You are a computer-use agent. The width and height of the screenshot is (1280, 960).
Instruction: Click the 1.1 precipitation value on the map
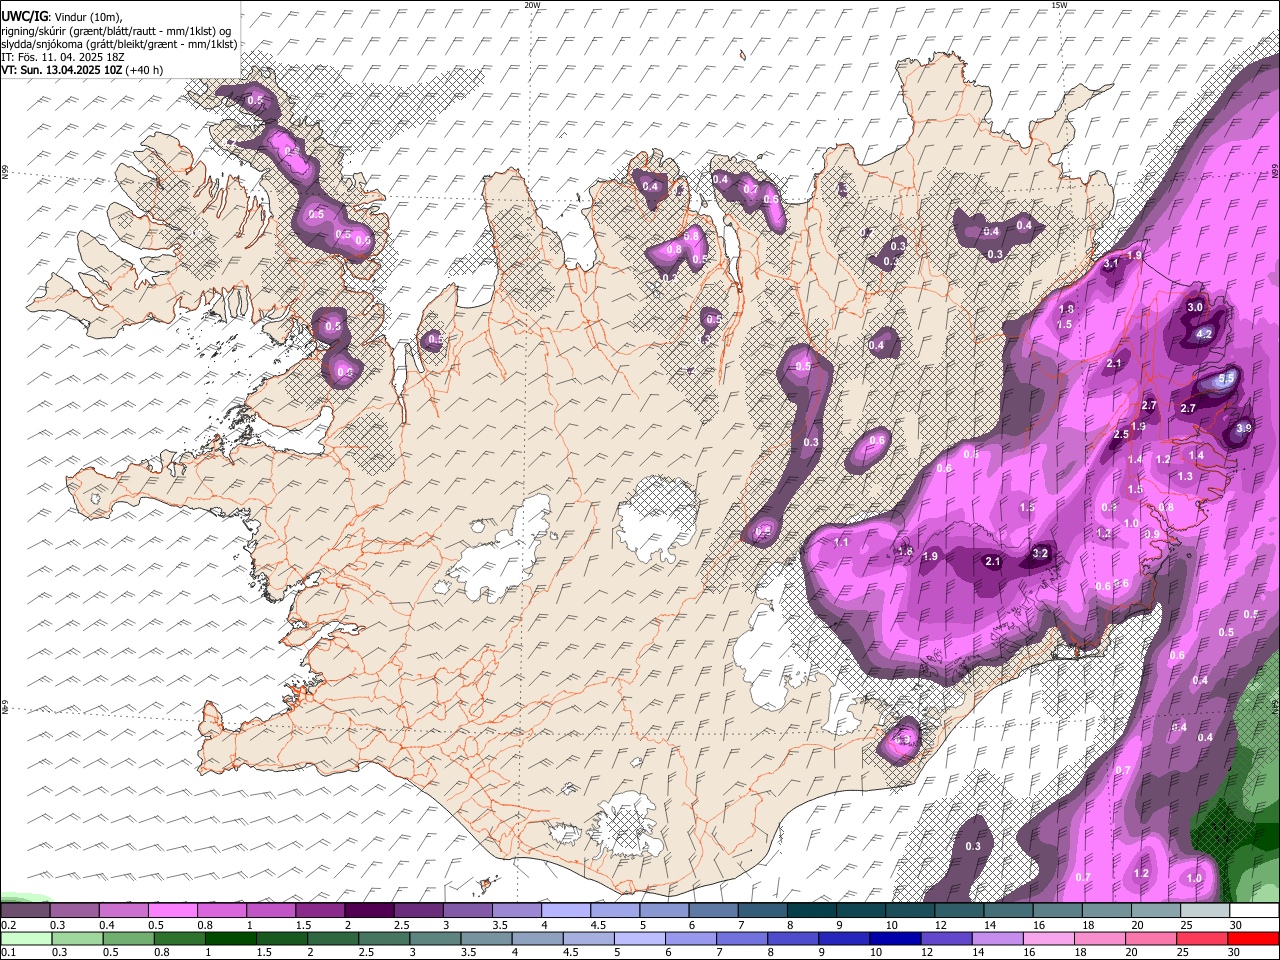tap(841, 542)
